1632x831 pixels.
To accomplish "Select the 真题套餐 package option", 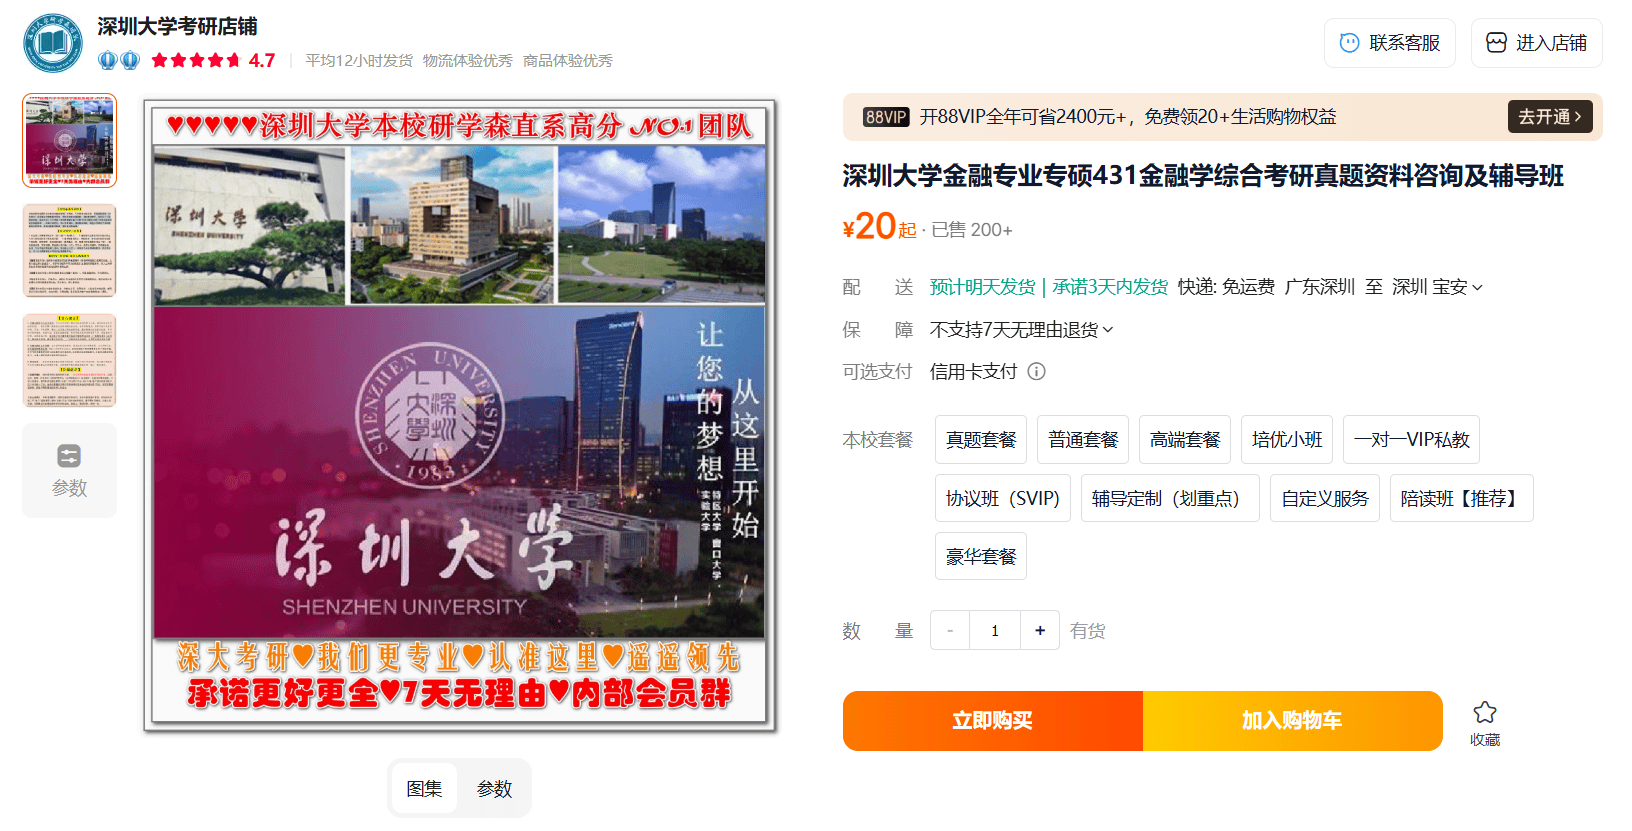I will click(981, 440).
